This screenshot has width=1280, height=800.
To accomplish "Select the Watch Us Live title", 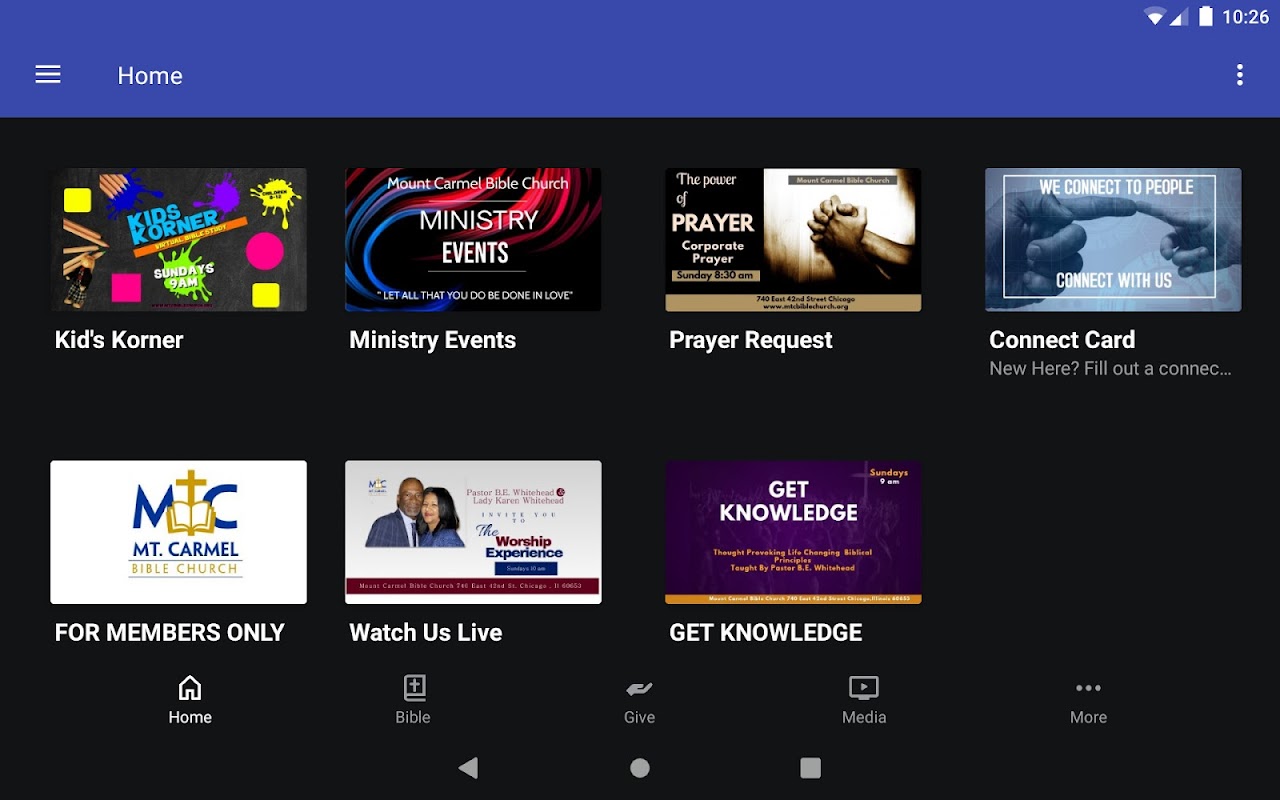I will pyautogui.click(x=426, y=633).
